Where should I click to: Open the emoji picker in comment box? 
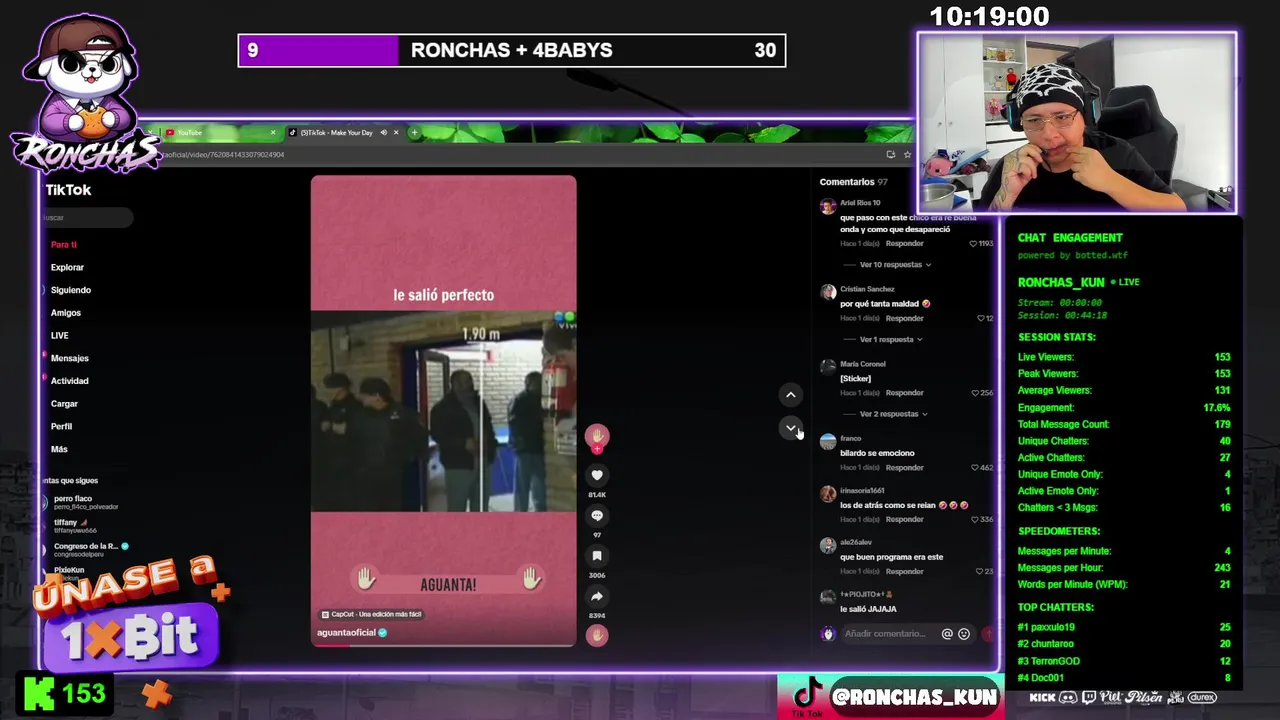[x=964, y=634]
